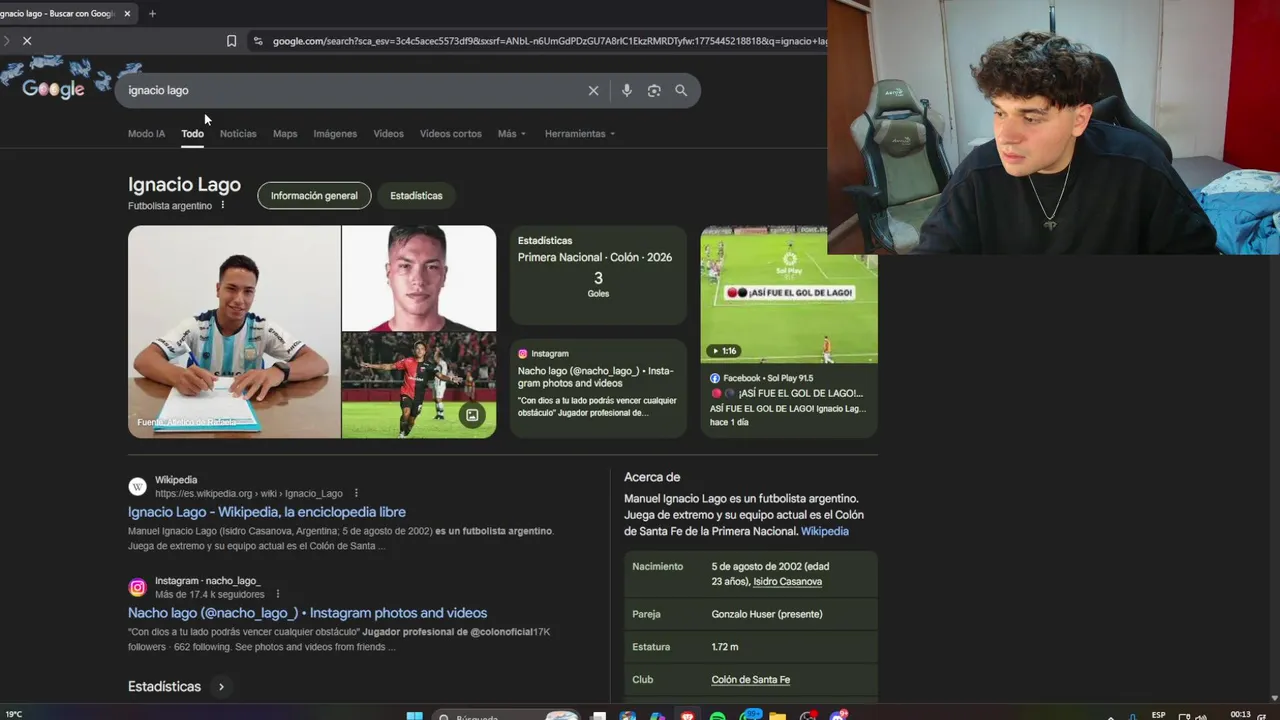Image resolution: width=1280 pixels, height=720 pixels.
Task: Click the browser forward arrow
Action: 6,41
